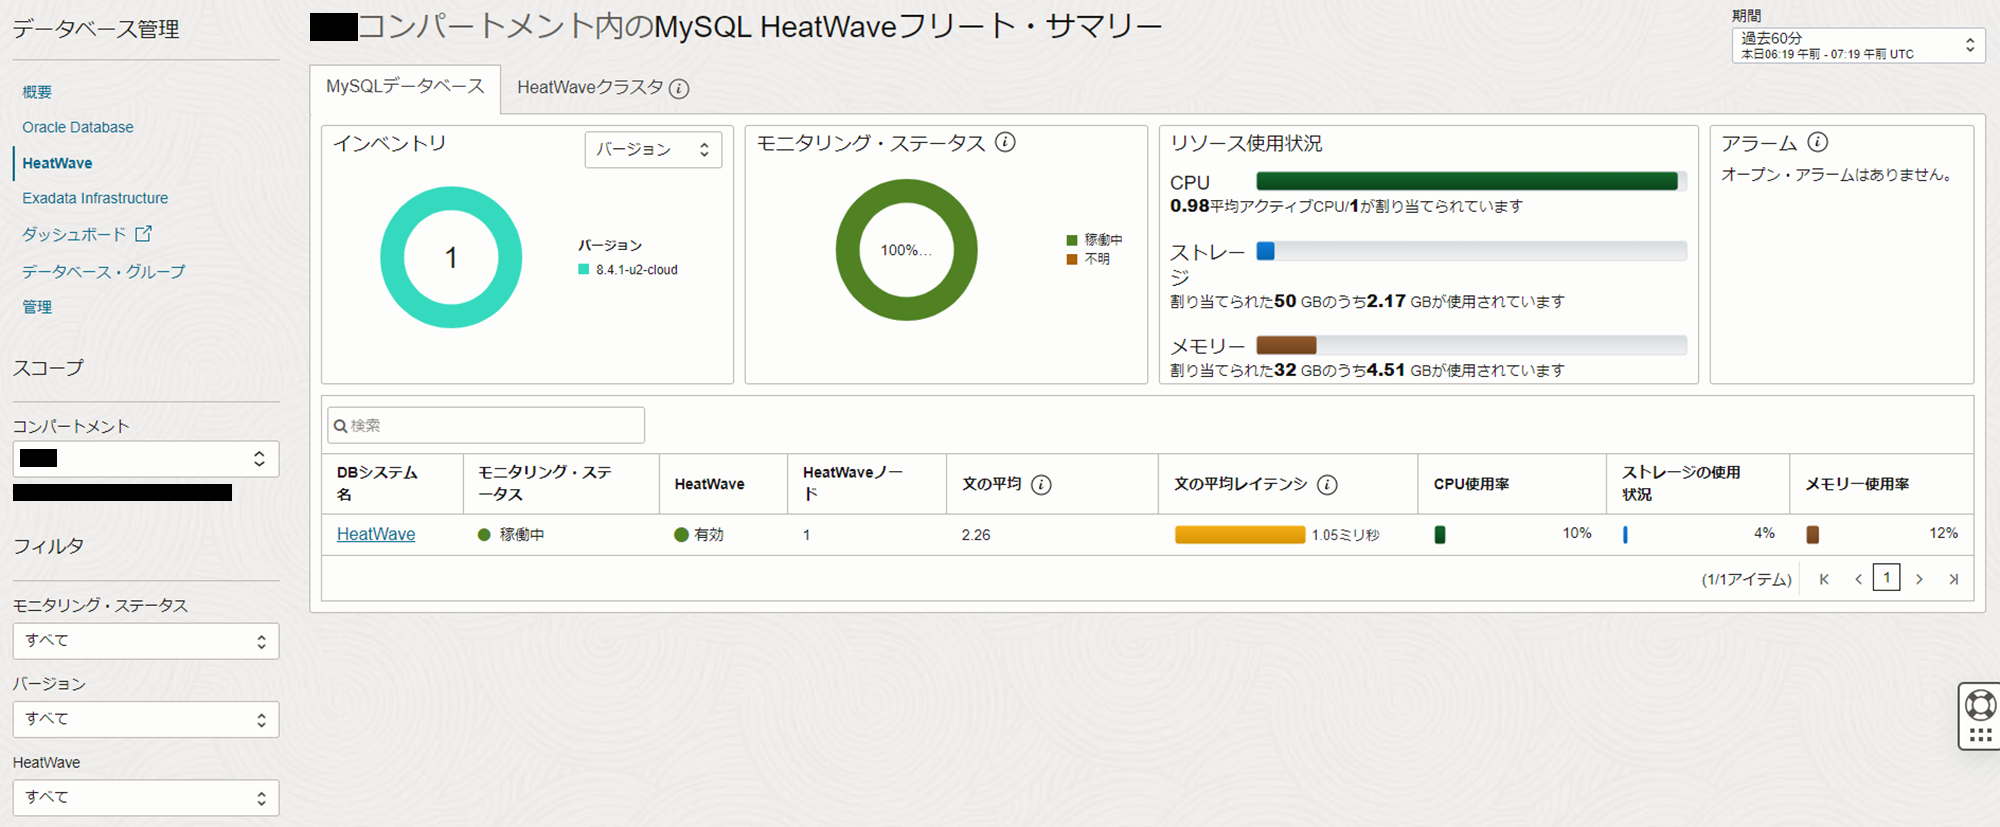This screenshot has height=827, width=2000.
Task: Click the HeatWaveノード column header
Action: 866,484
